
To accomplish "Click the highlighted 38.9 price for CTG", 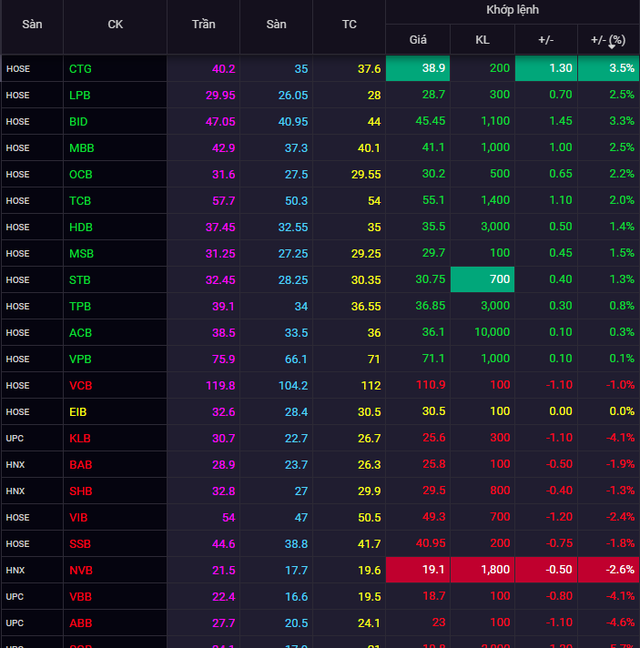I will [x=417, y=68].
